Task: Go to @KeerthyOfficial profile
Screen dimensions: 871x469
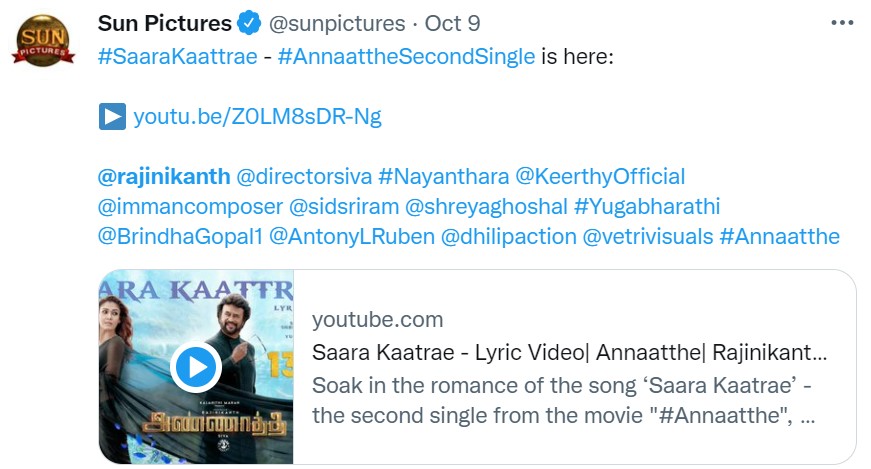Action: pos(600,177)
